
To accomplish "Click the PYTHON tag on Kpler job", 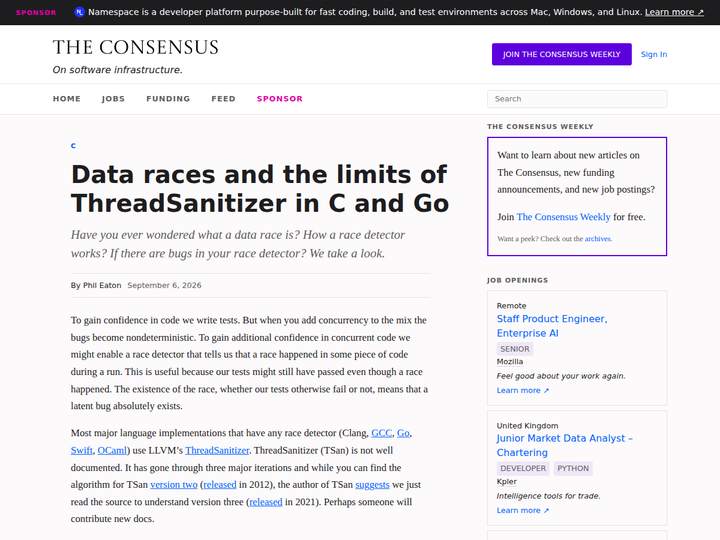I will click(573, 468).
